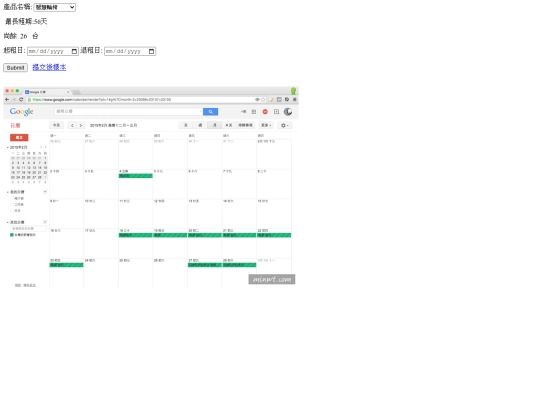540x405 pixels.
Task: Click the "產品名稱:" label
Action: click(x=18, y=7)
